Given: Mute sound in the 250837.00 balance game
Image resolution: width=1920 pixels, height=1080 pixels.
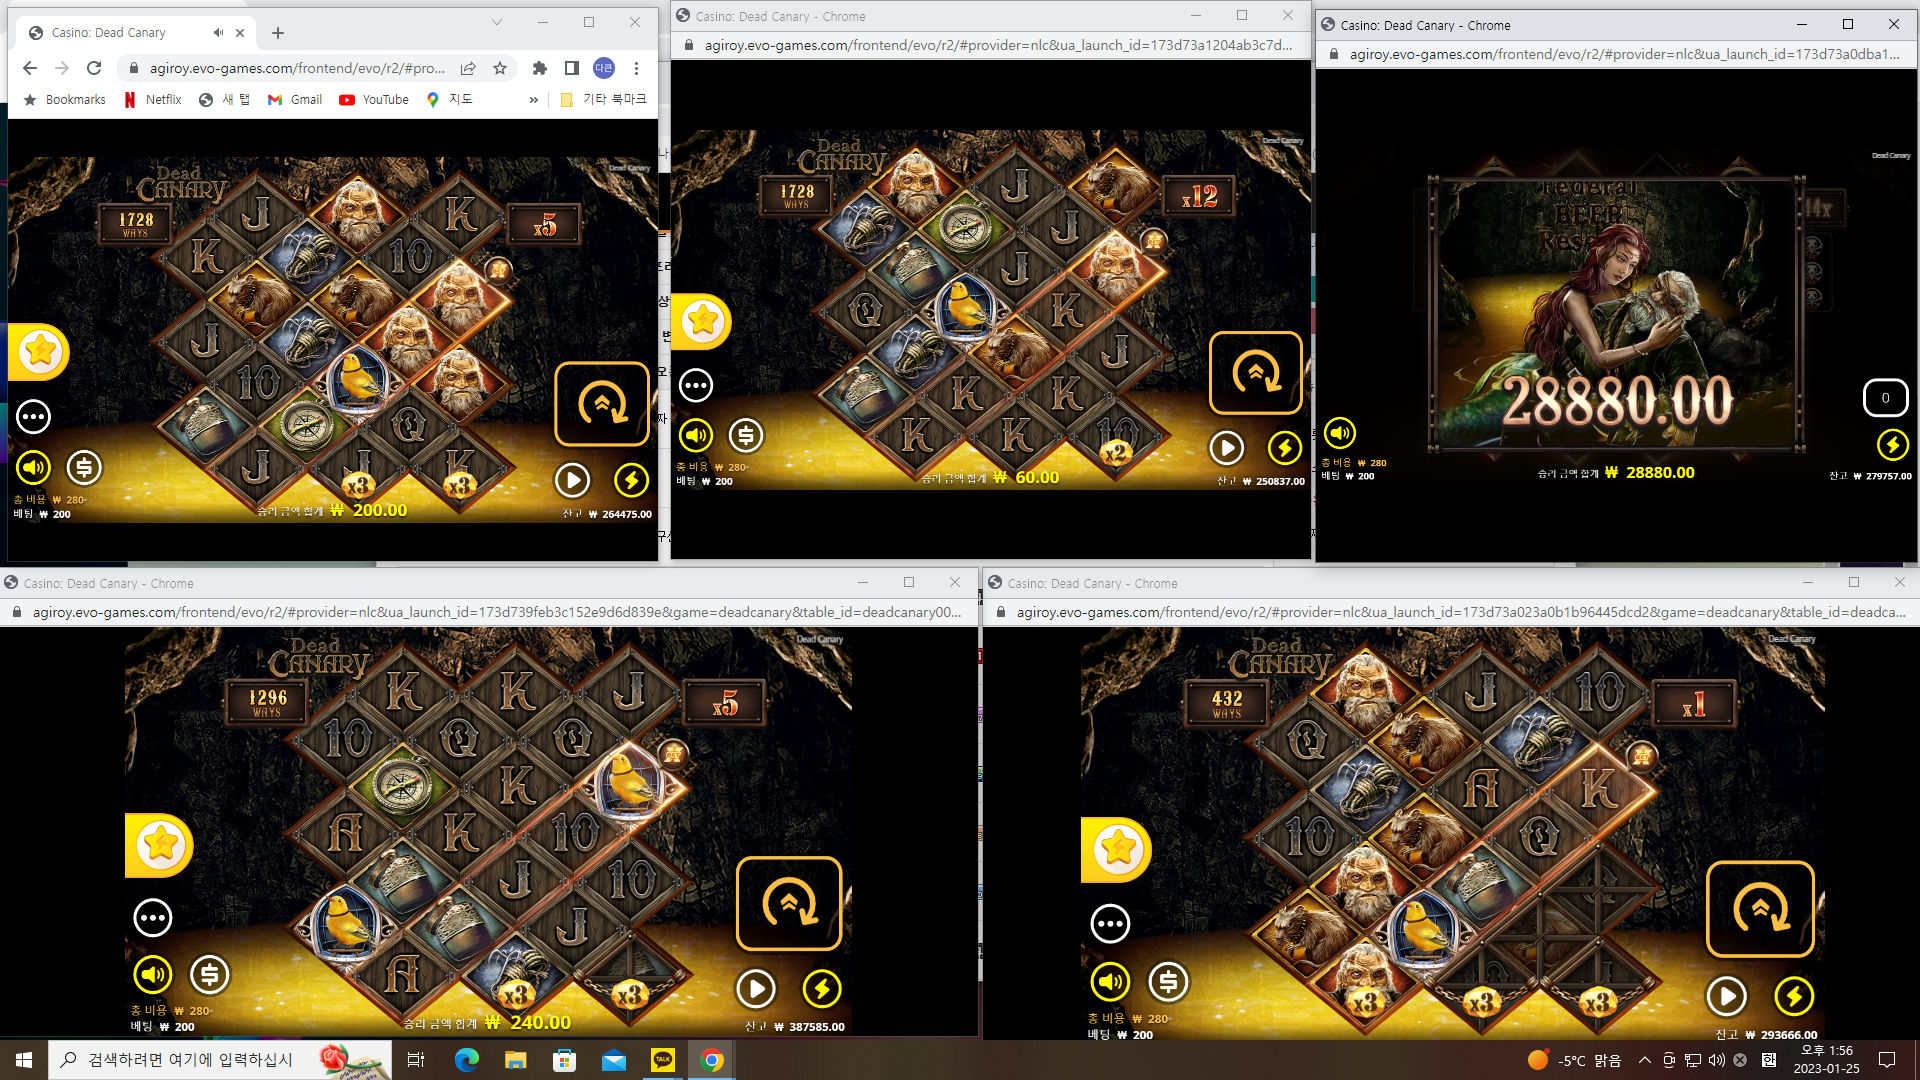Looking at the screenshot, I should tap(696, 436).
